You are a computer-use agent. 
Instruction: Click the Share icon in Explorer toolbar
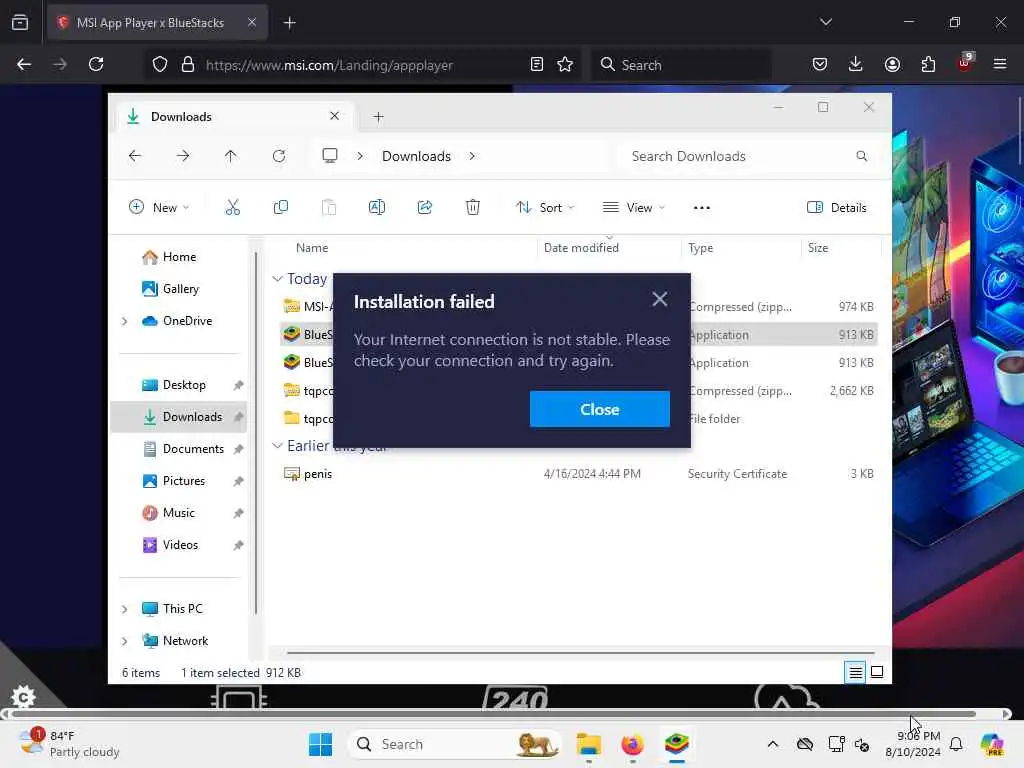pos(424,208)
